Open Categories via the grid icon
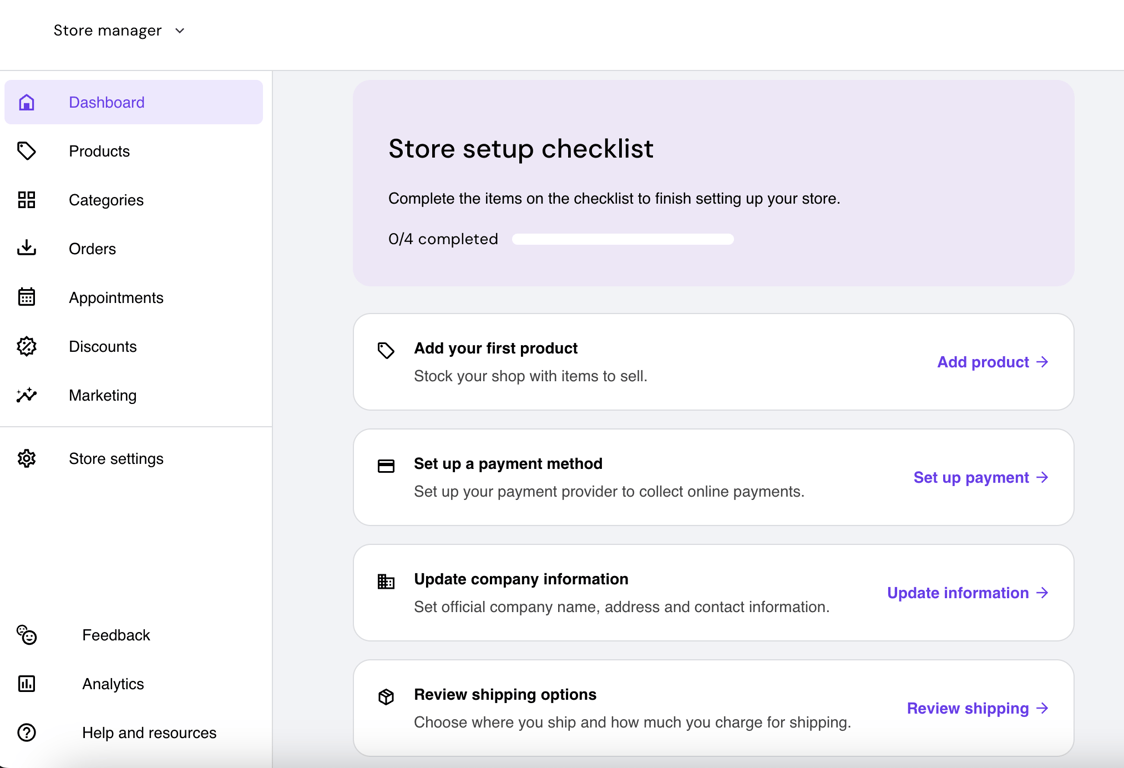 pyautogui.click(x=26, y=199)
